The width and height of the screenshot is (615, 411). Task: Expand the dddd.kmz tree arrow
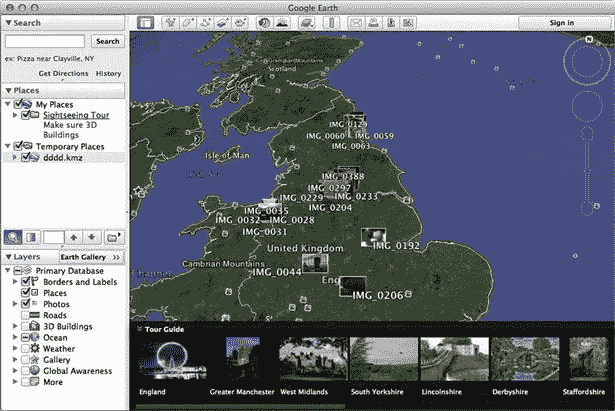pos(15,157)
